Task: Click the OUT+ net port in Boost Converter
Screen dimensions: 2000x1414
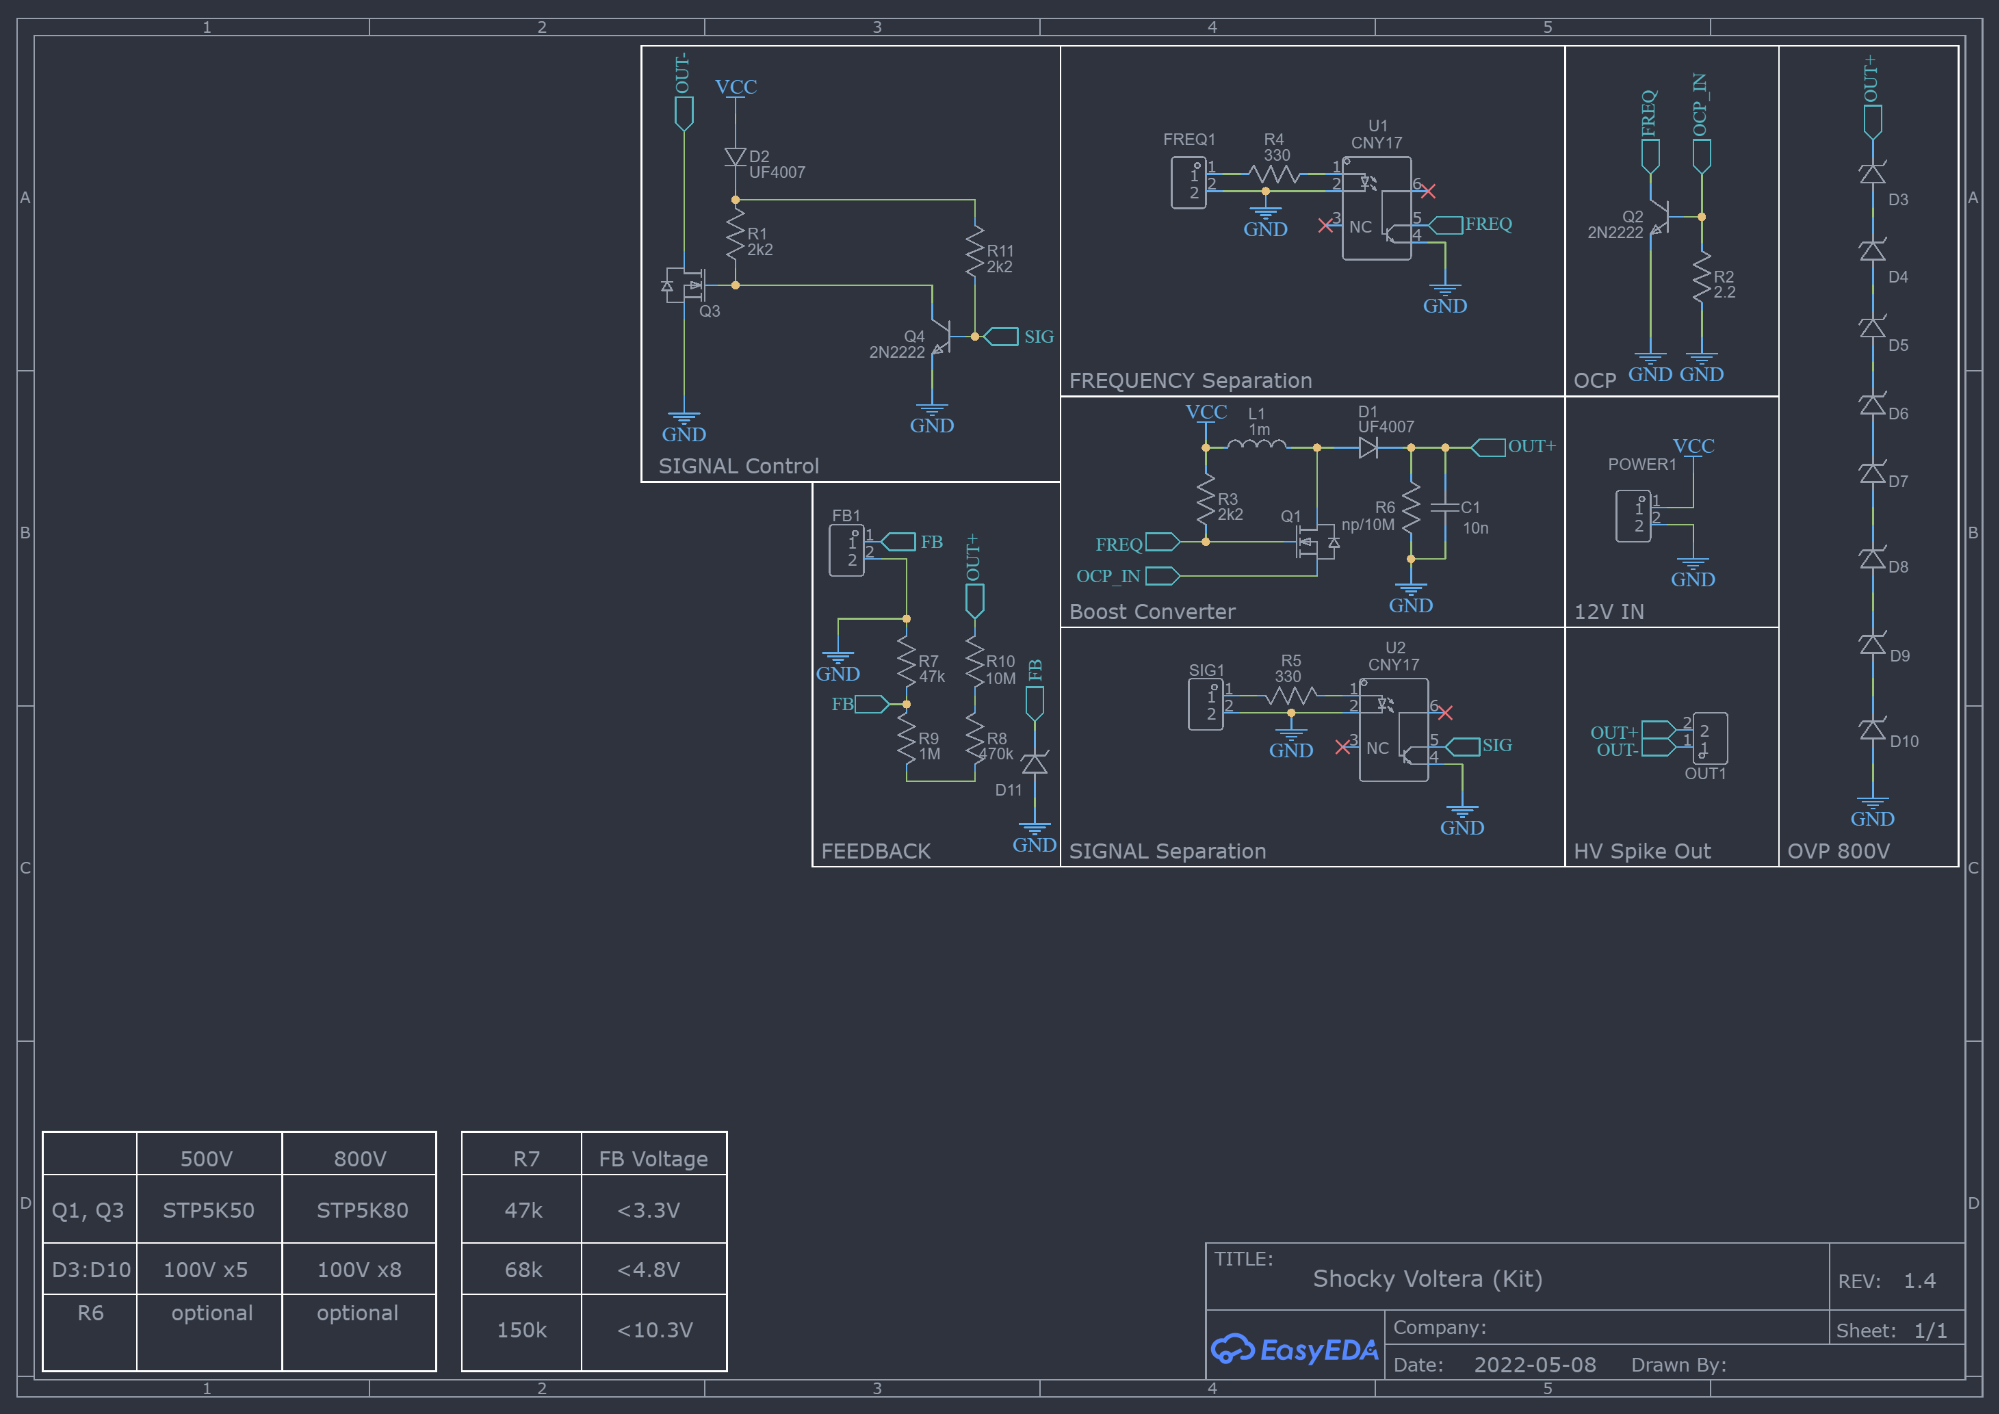Action: (1489, 447)
